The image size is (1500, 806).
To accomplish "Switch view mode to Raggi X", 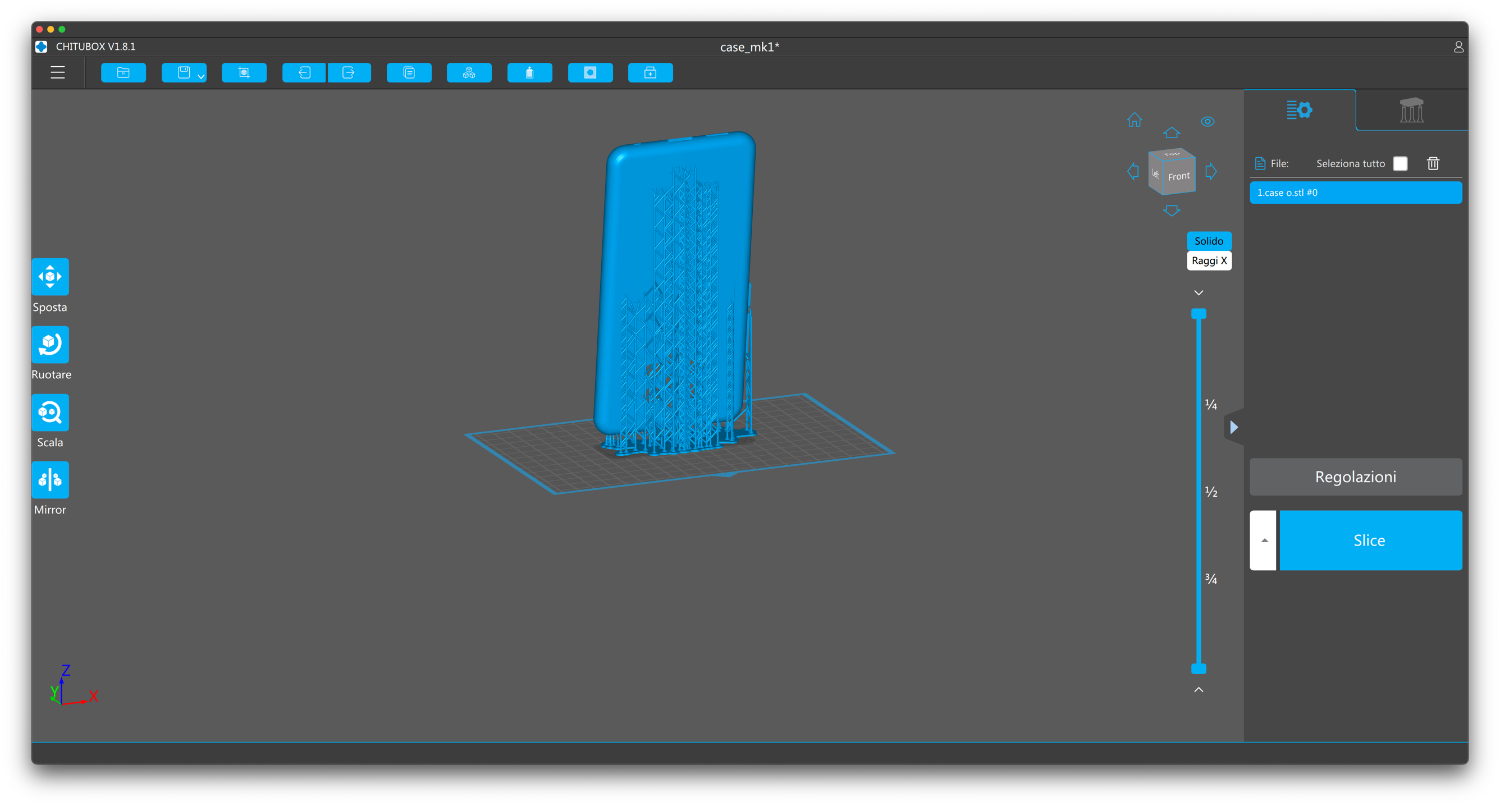I will coord(1209,261).
